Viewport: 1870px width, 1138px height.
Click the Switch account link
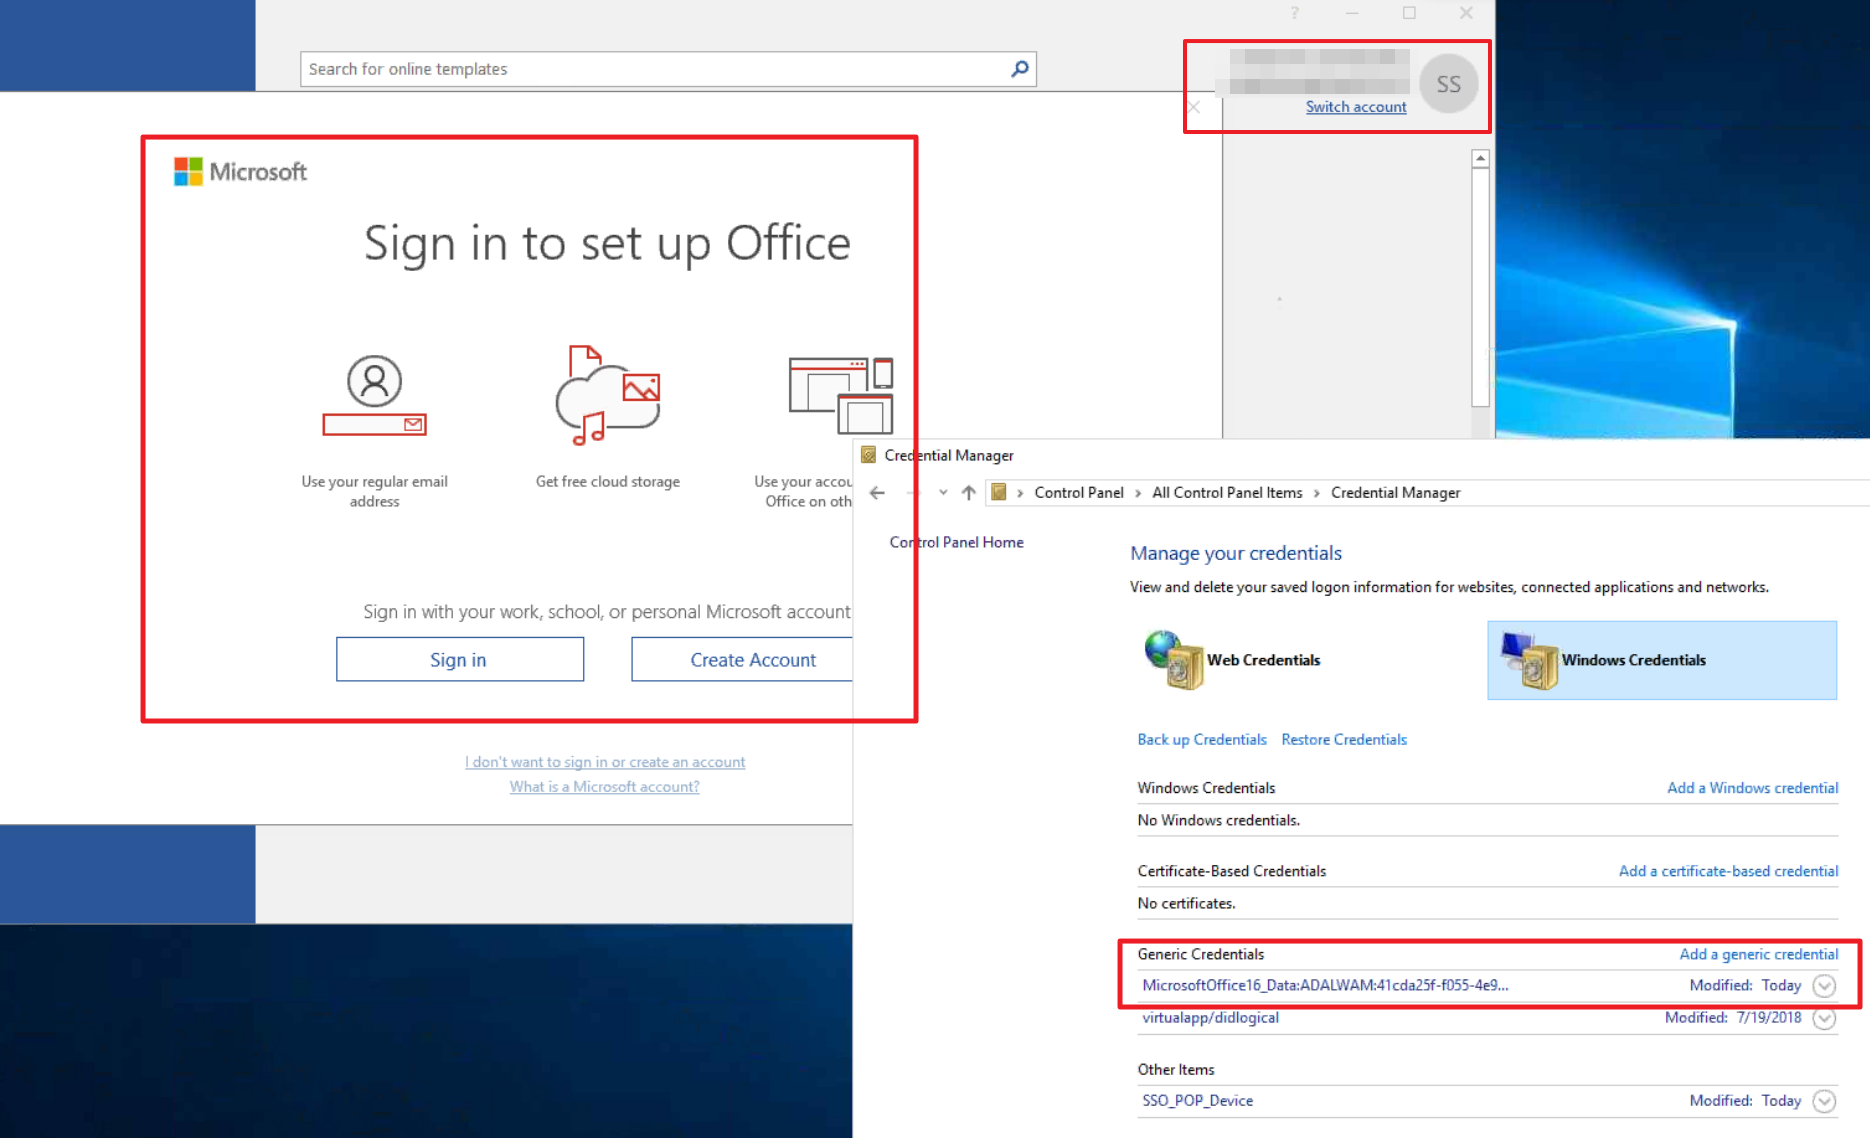point(1355,107)
